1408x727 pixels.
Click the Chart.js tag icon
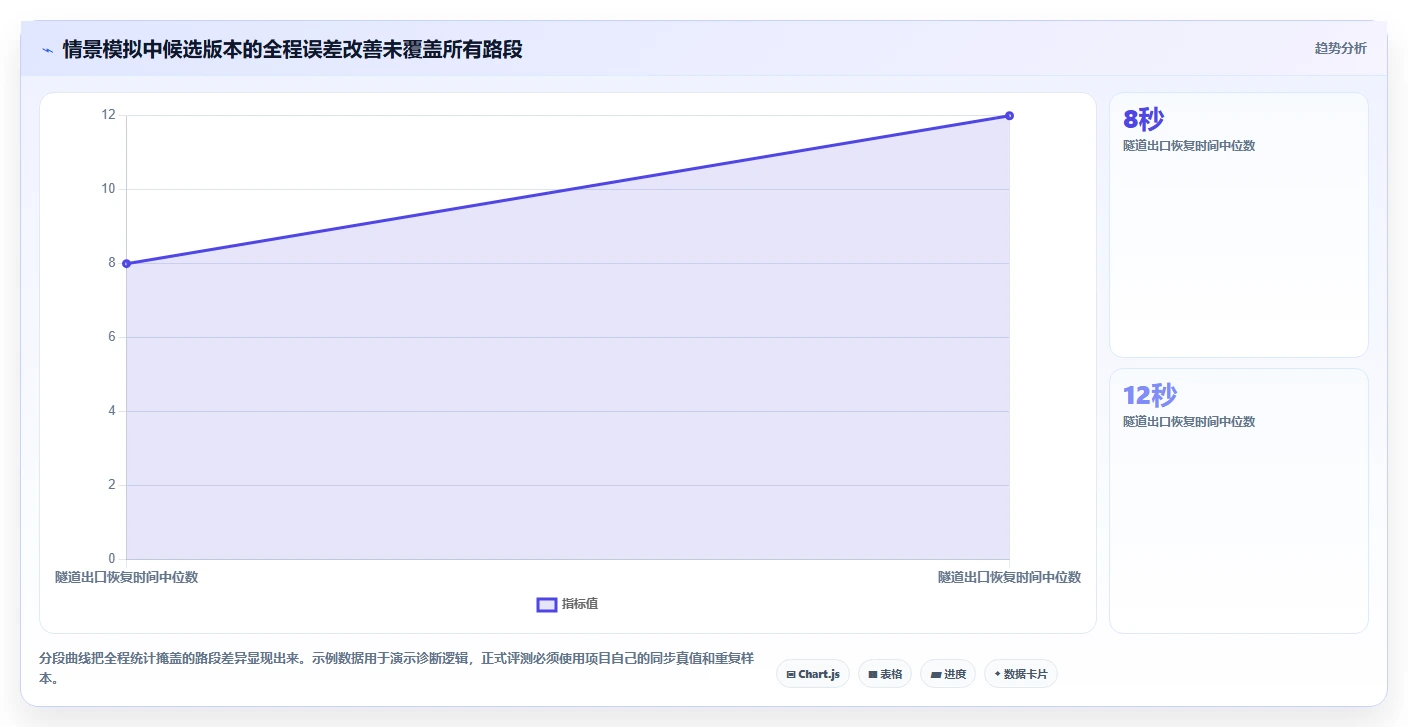pyautogui.click(x=791, y=675)
